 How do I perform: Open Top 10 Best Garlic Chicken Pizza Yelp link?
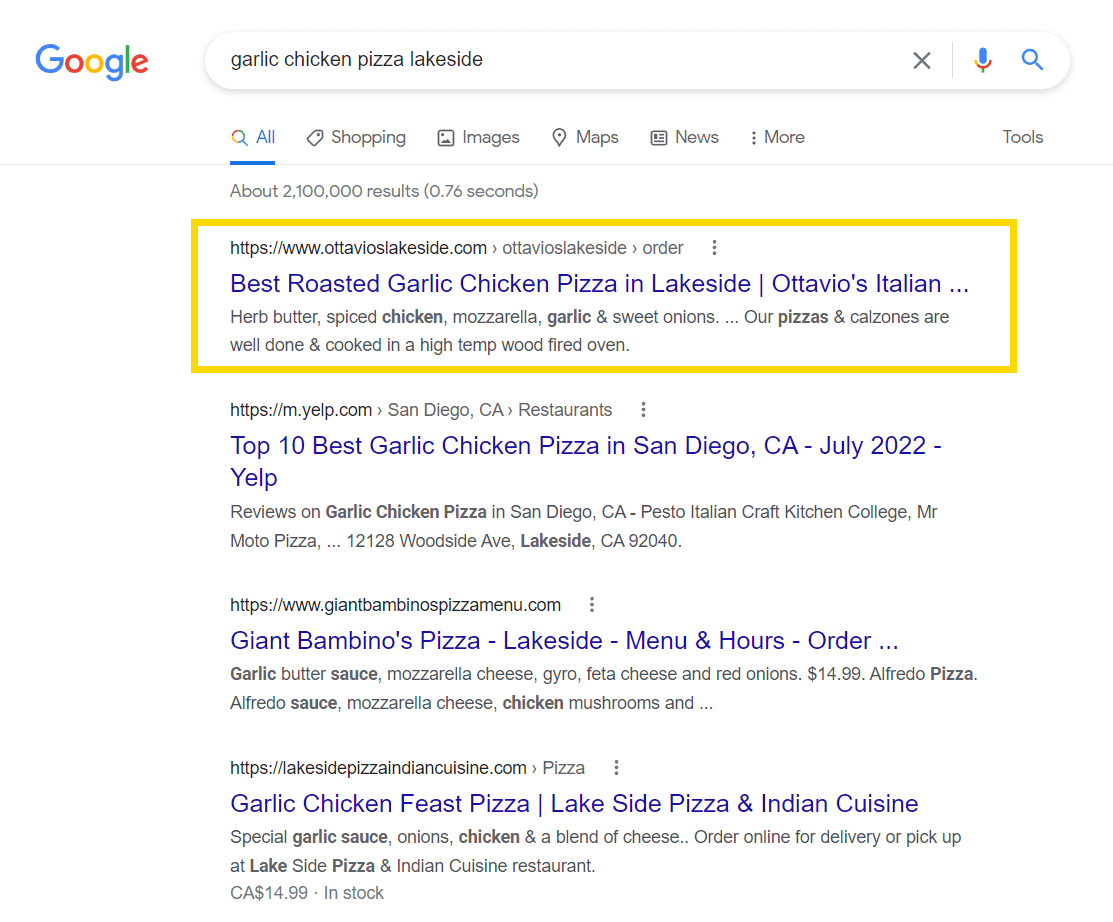tap(586, 461)
